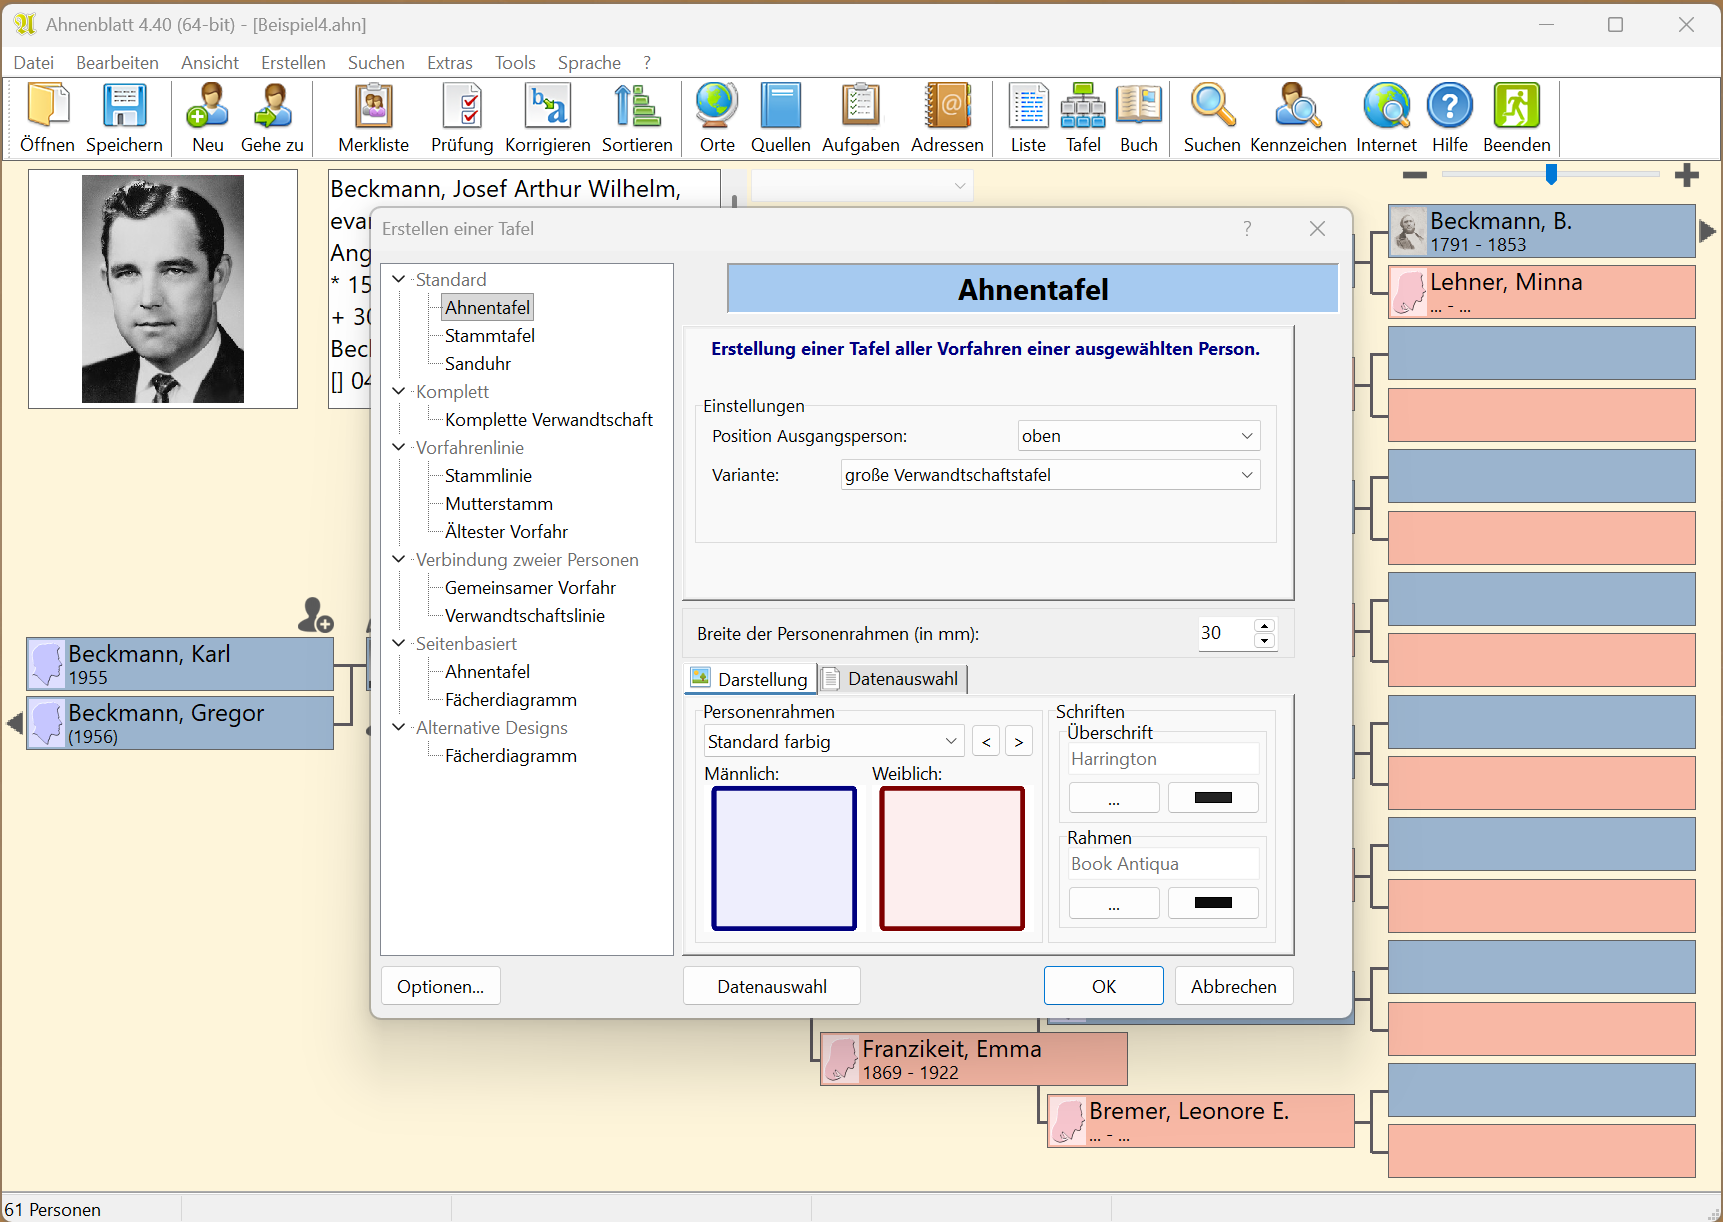This screenshot has height=1222, width=1723.
Task: Select Stammtafel in the tree list
Action: pyautogui.click(x=489, y=336)
